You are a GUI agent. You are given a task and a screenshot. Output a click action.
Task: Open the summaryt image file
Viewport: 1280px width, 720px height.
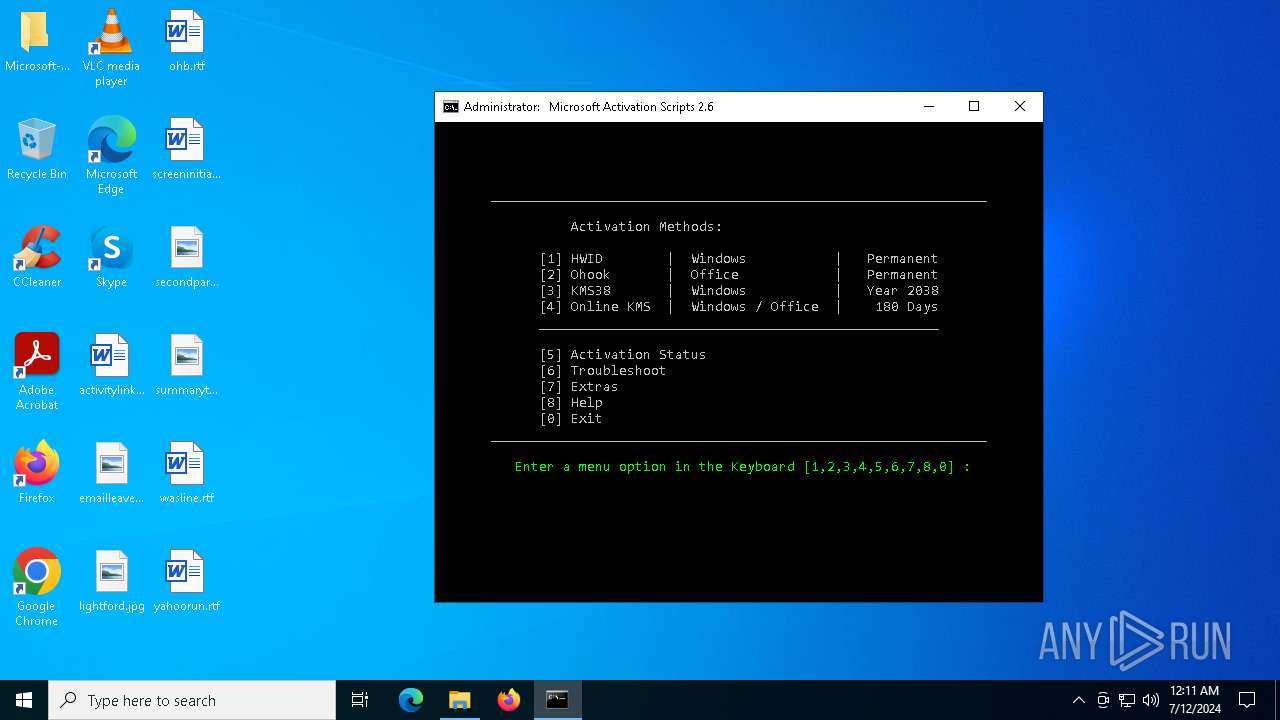click(x=186, y=366)
